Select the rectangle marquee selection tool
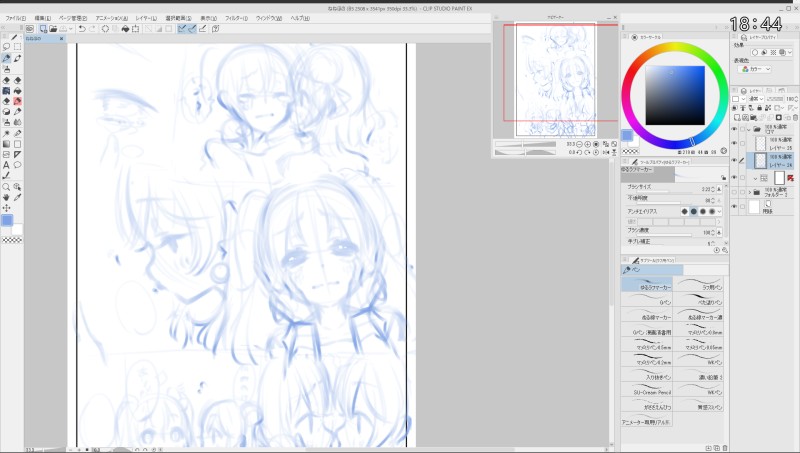The image size is (800, 453). point(17,47)
